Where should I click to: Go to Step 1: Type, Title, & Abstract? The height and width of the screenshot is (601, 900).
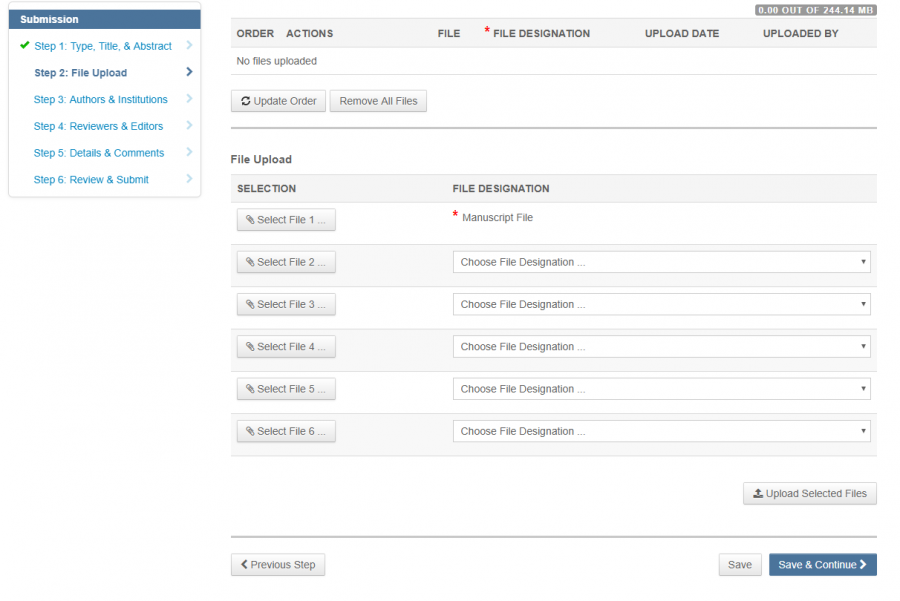click(x=103, y=46)
